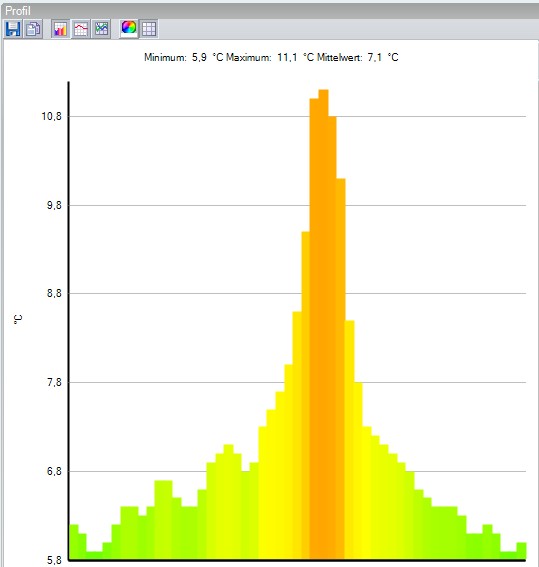539x567 pixels.
Task: Click the 6,8 y-axis label
Action: pos(54,471)
